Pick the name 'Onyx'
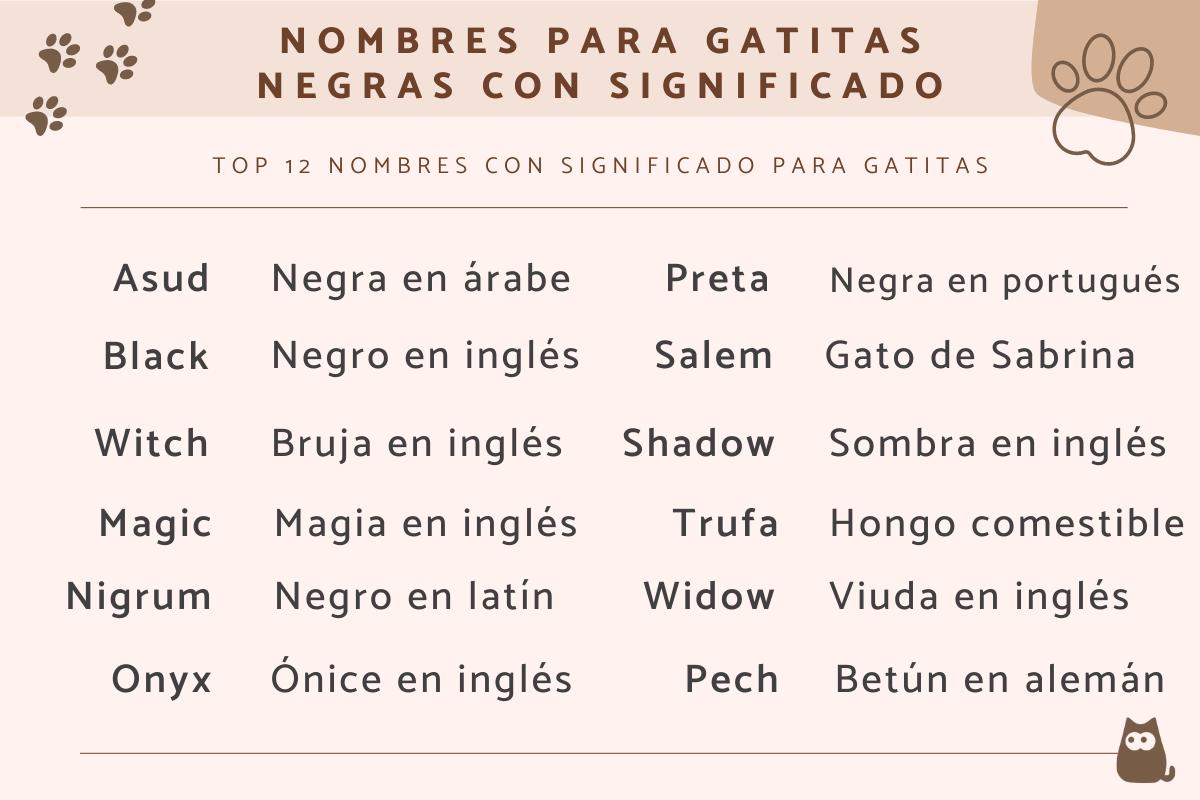The width and height of the screenshot is (1200, 800). 162,679
